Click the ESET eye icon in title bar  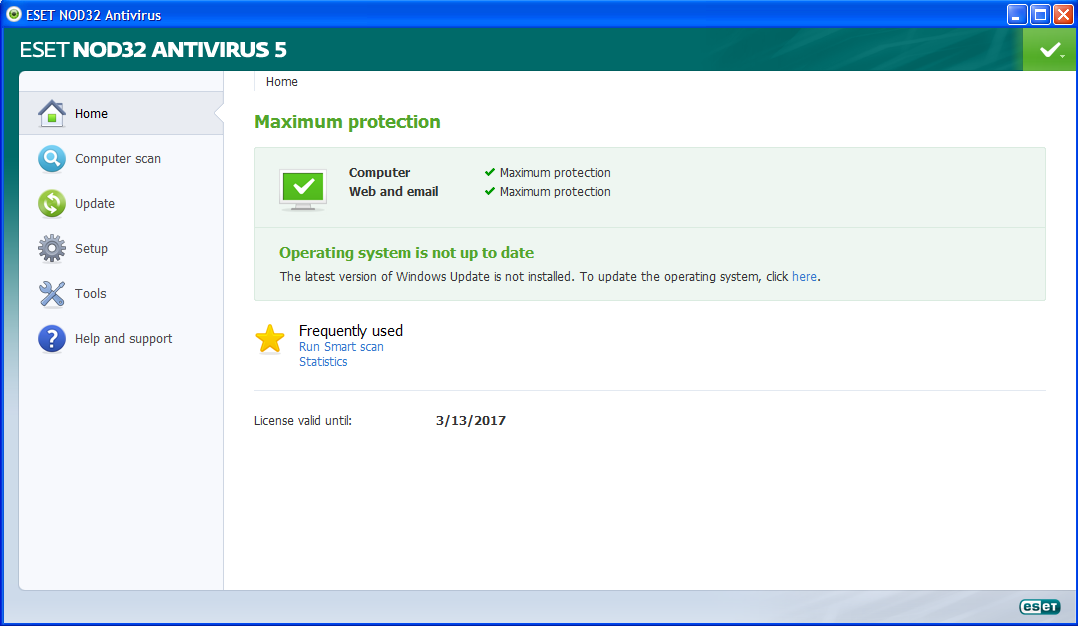14,14
